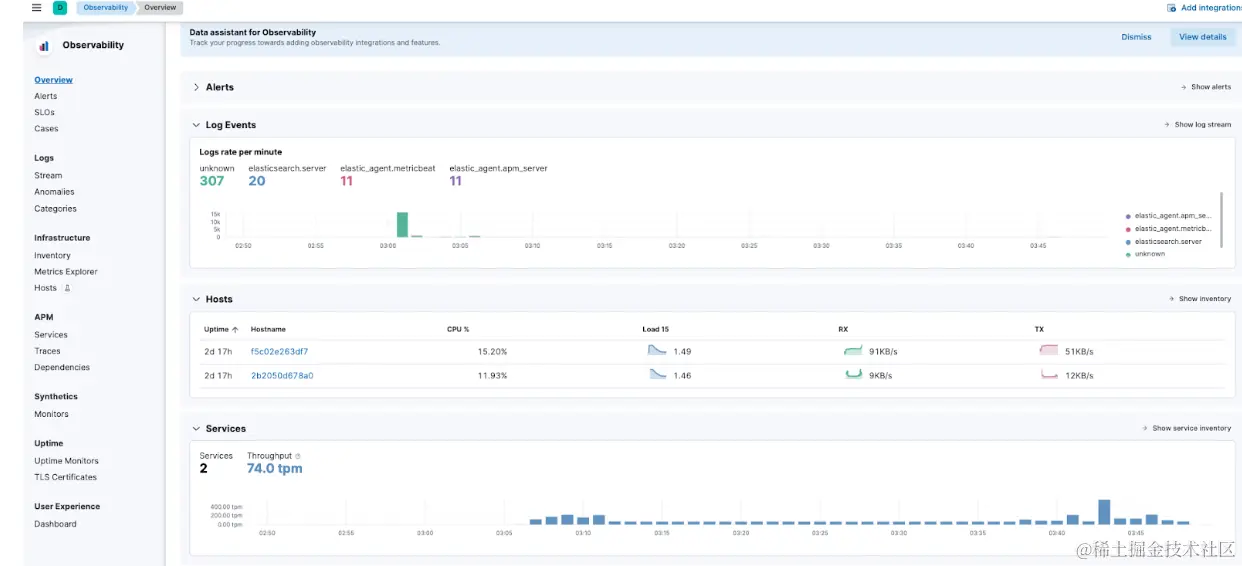1242x566 pixels.
Task: Click the Uptime sort arrow
Action: [235, 329]
